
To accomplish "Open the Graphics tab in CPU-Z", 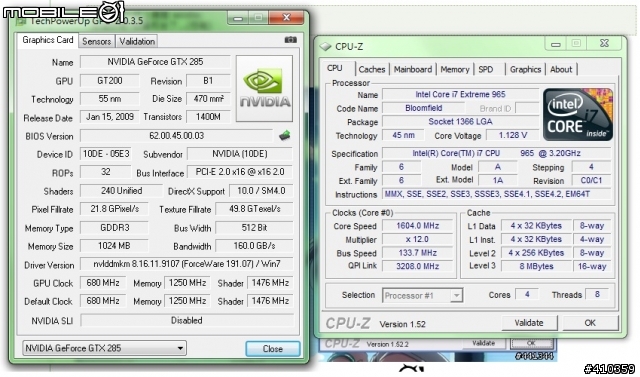I will point(525,69).
